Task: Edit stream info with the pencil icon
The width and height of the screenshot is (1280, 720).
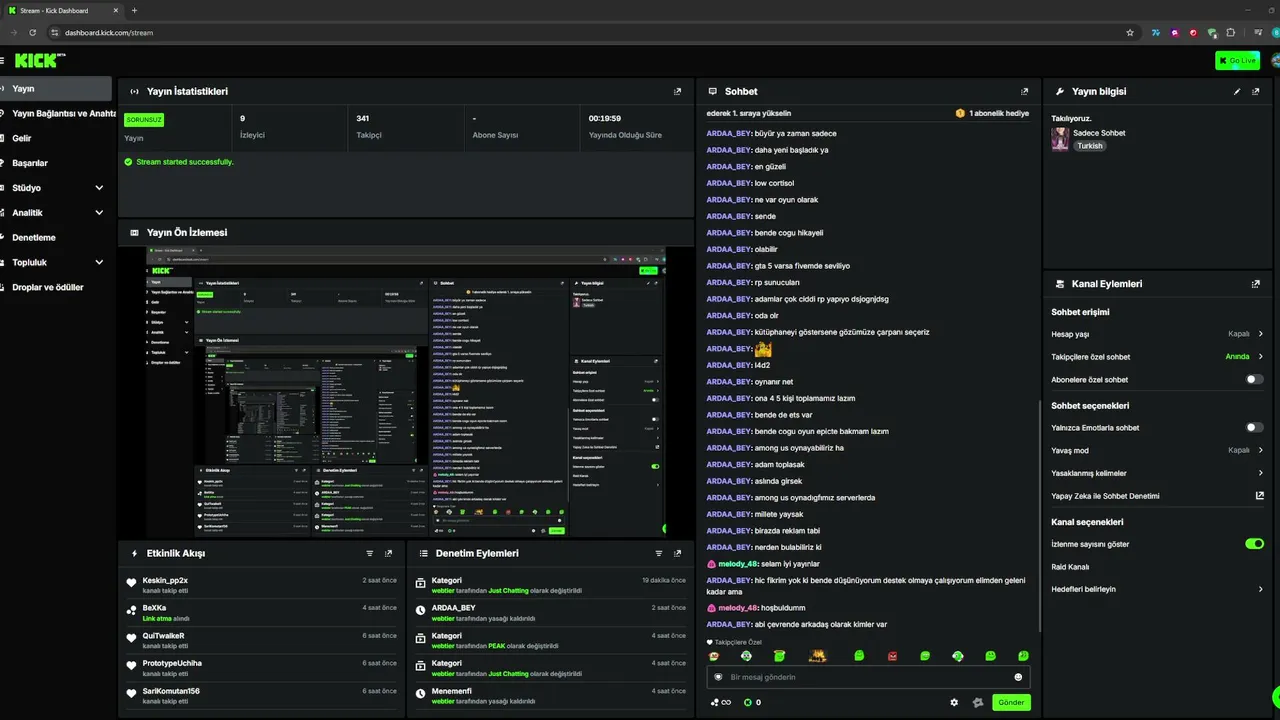Action: pyautogui.click(x=1237, y=91)
